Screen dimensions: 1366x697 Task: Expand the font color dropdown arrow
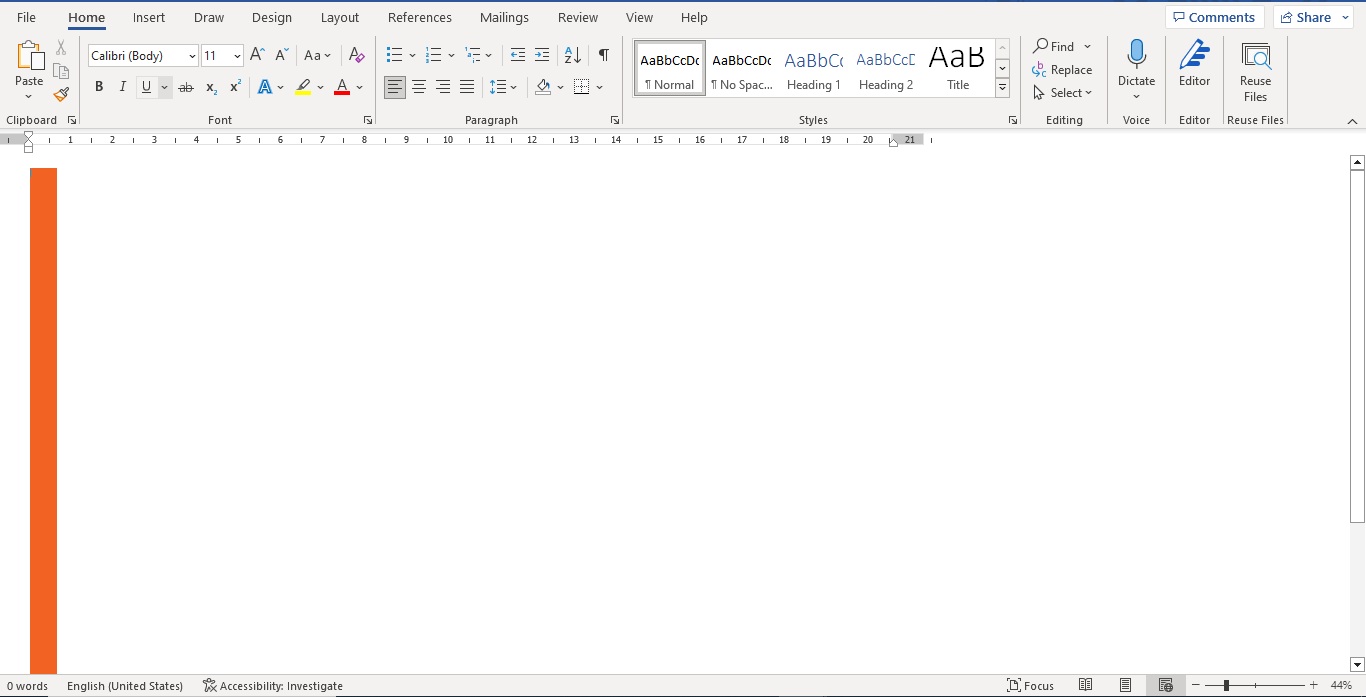pyautogui.click(x=360, y=87)
